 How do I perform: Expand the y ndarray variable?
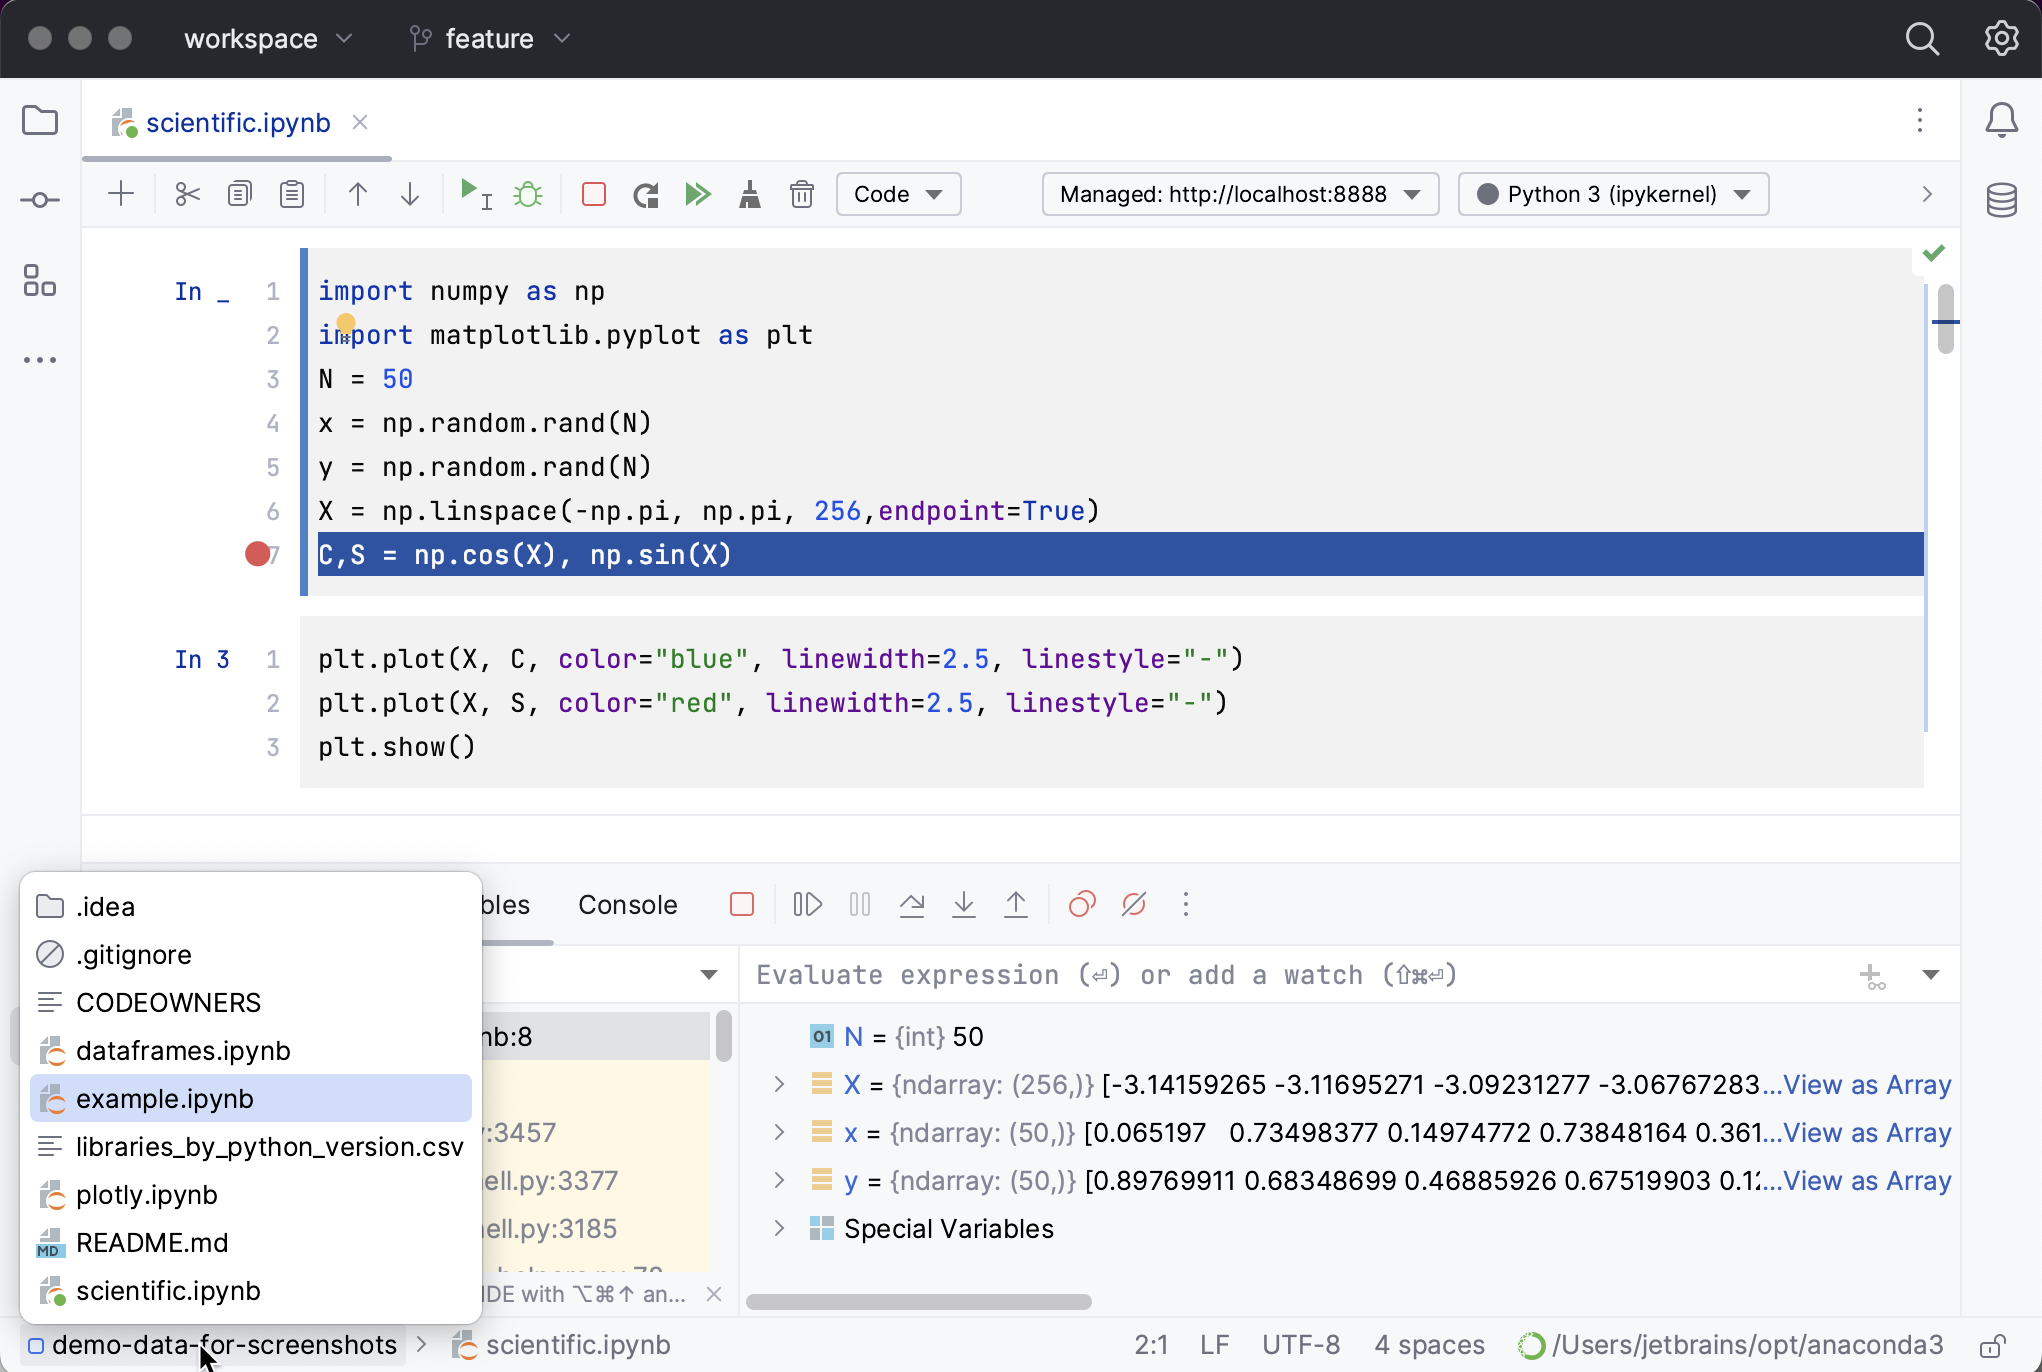click(x=780, y=1180)
